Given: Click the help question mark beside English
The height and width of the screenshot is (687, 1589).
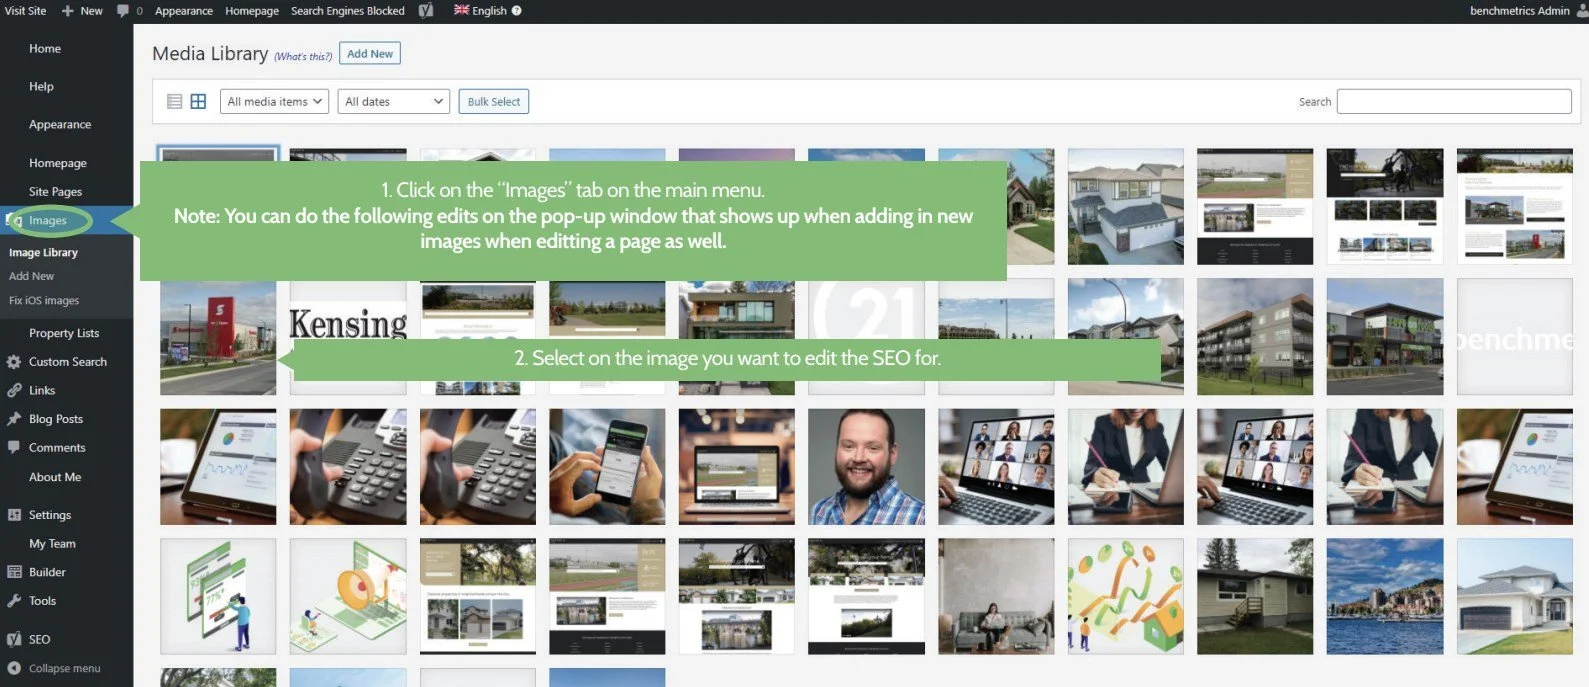Looking at the screenshot, I should pyautogui.click(x=517, y=11).
